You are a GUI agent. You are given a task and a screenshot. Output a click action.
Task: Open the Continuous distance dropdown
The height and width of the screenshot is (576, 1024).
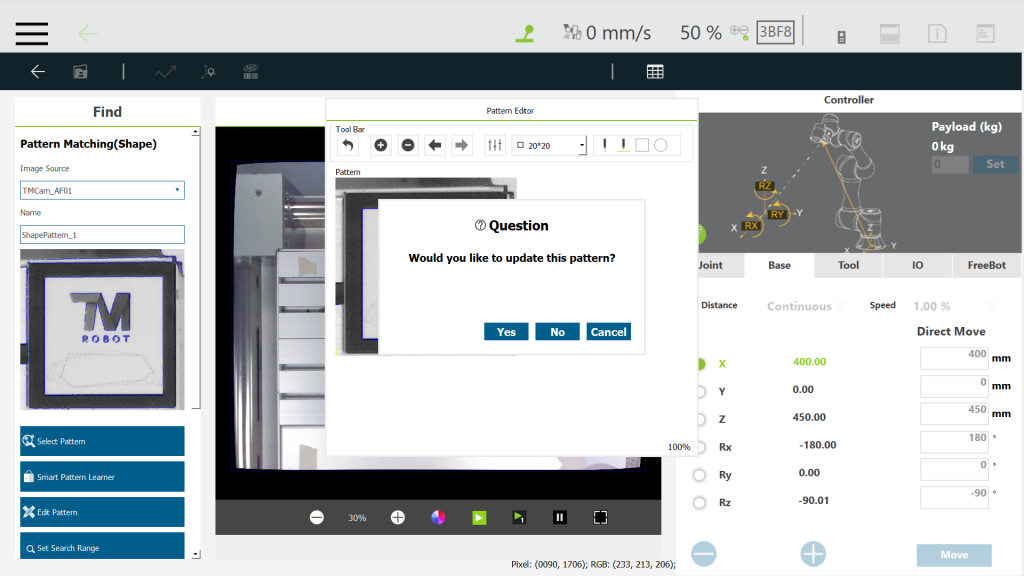coord(803,306)
